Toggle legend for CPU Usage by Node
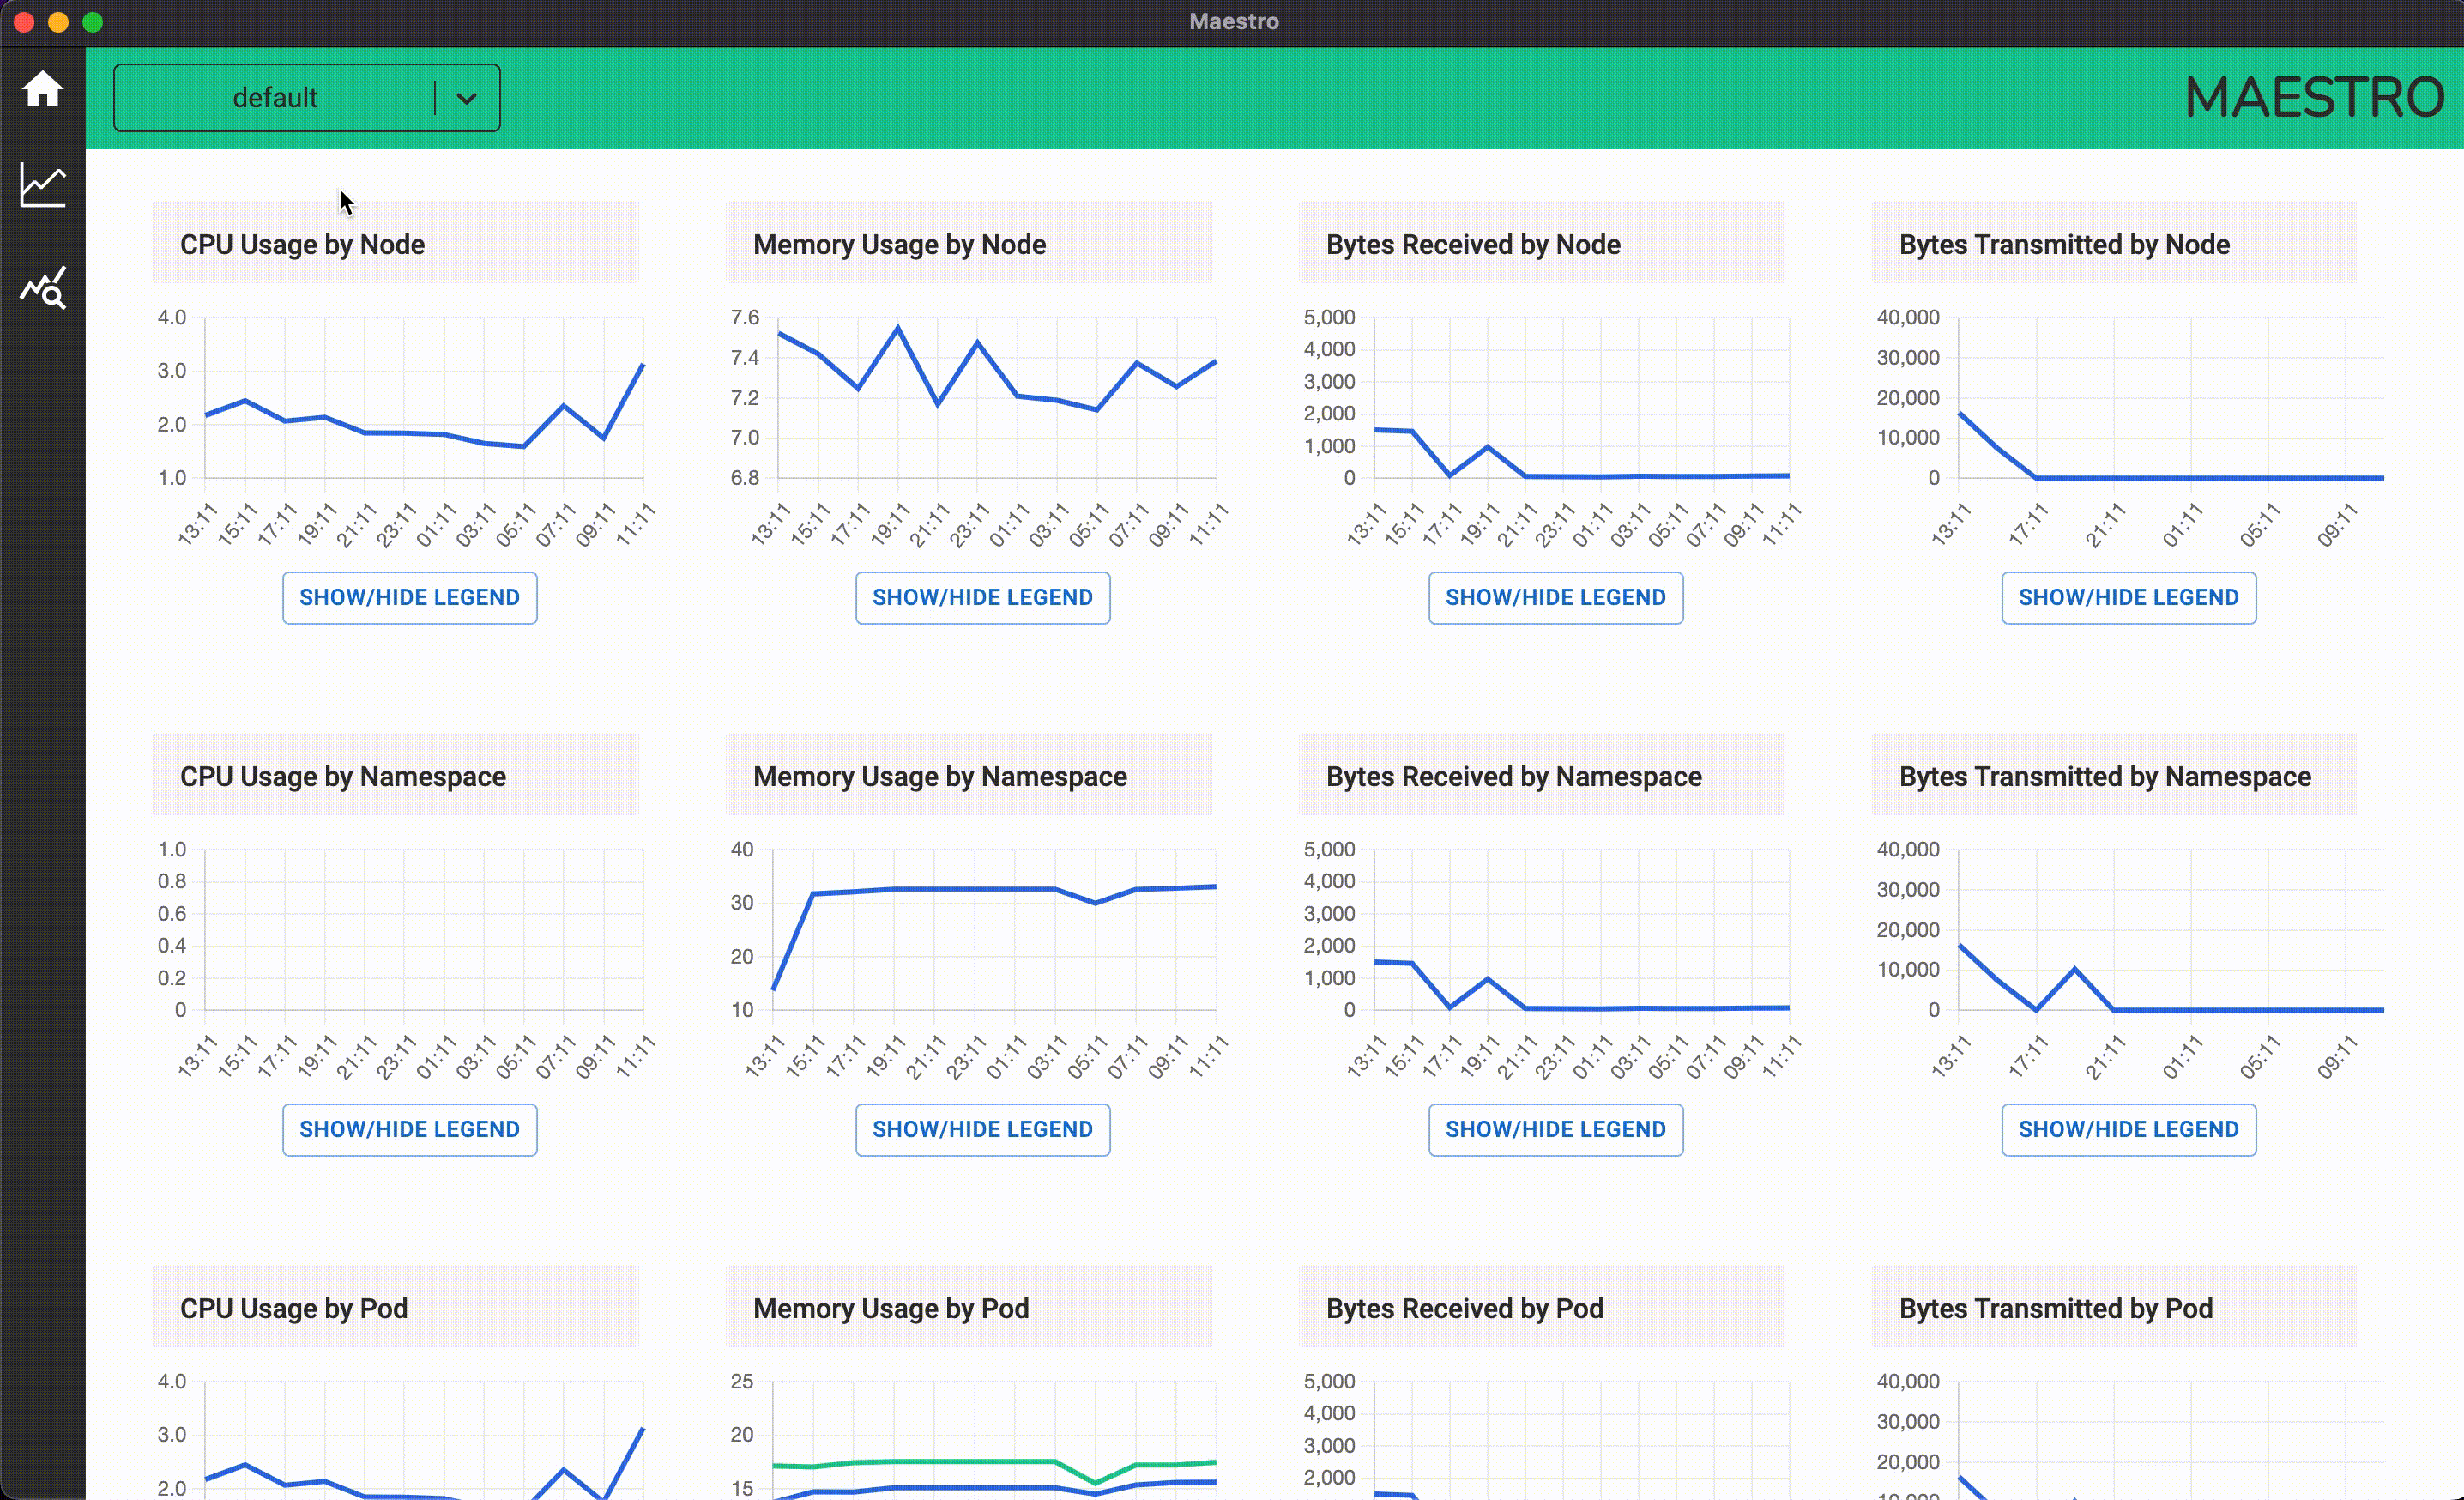Screen dimensions: 2464x1500 point(409,597)
